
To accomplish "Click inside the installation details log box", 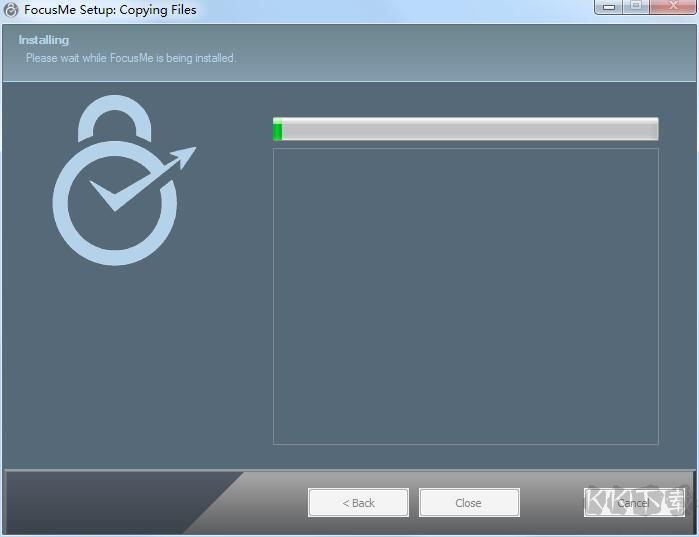I will pyautogui.click(x=465, y=296).
